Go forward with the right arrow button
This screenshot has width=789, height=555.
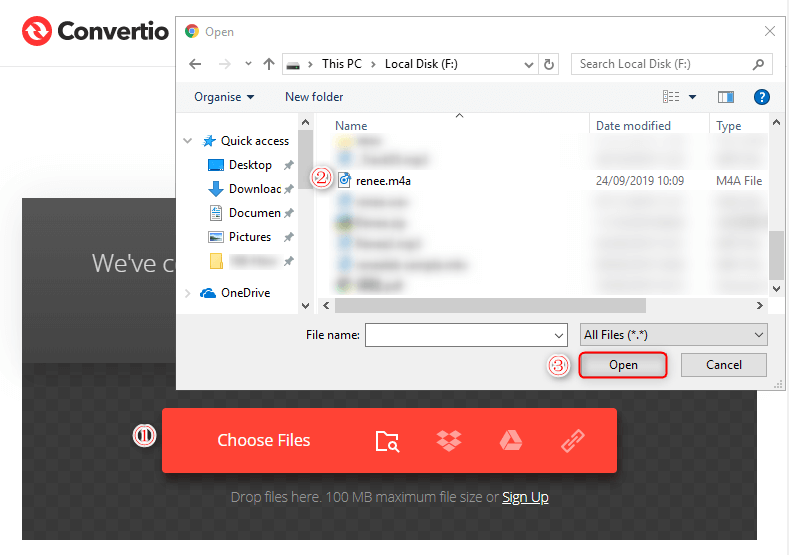tap(224, 64)
